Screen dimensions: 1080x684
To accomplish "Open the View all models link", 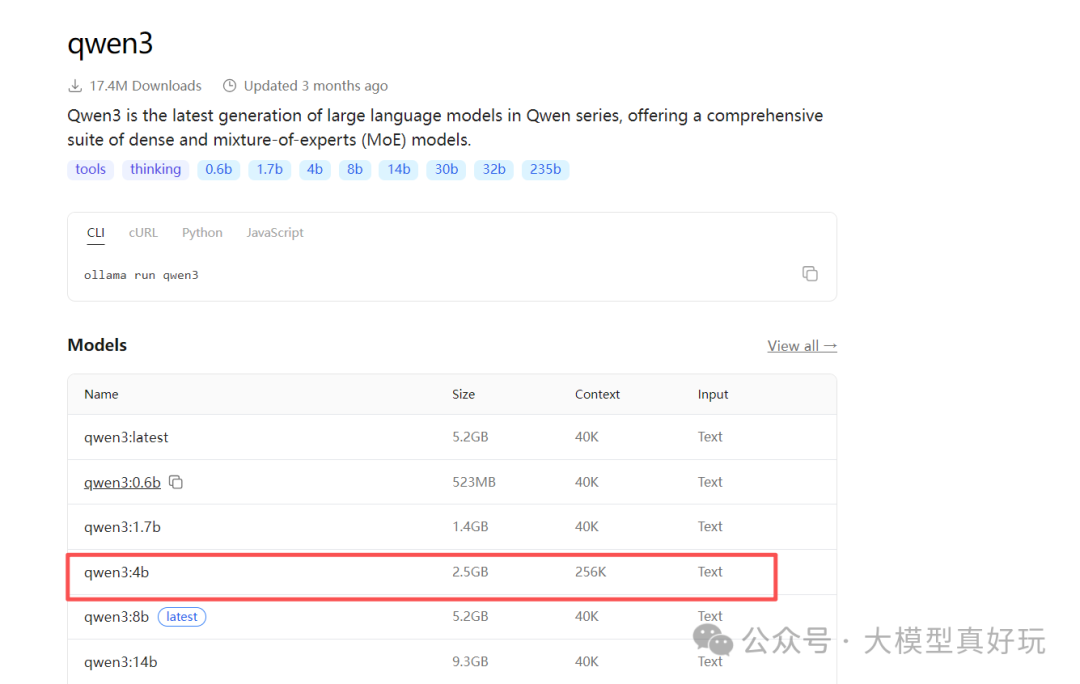I will [802, 346].
